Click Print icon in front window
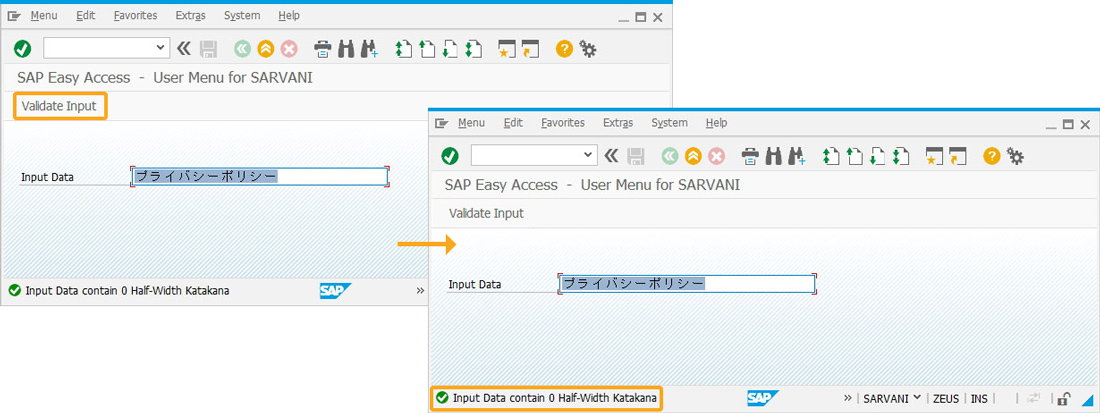Viewport: 1100px width, 413px height. (750, 156)
